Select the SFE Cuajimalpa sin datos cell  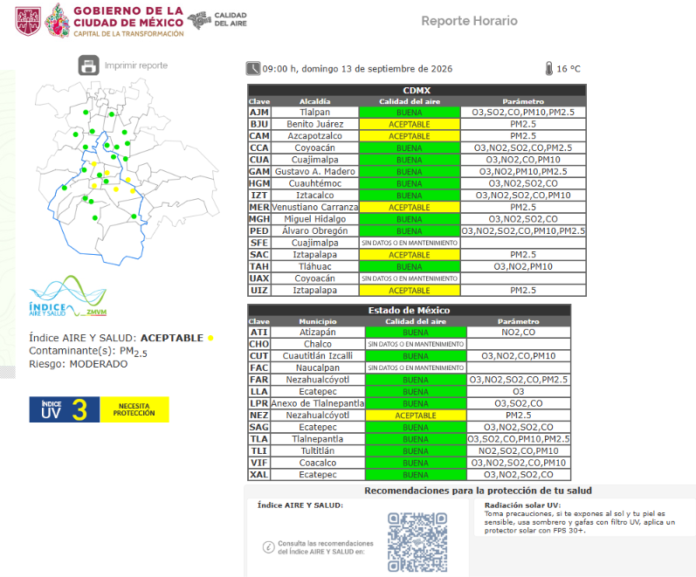409,243
